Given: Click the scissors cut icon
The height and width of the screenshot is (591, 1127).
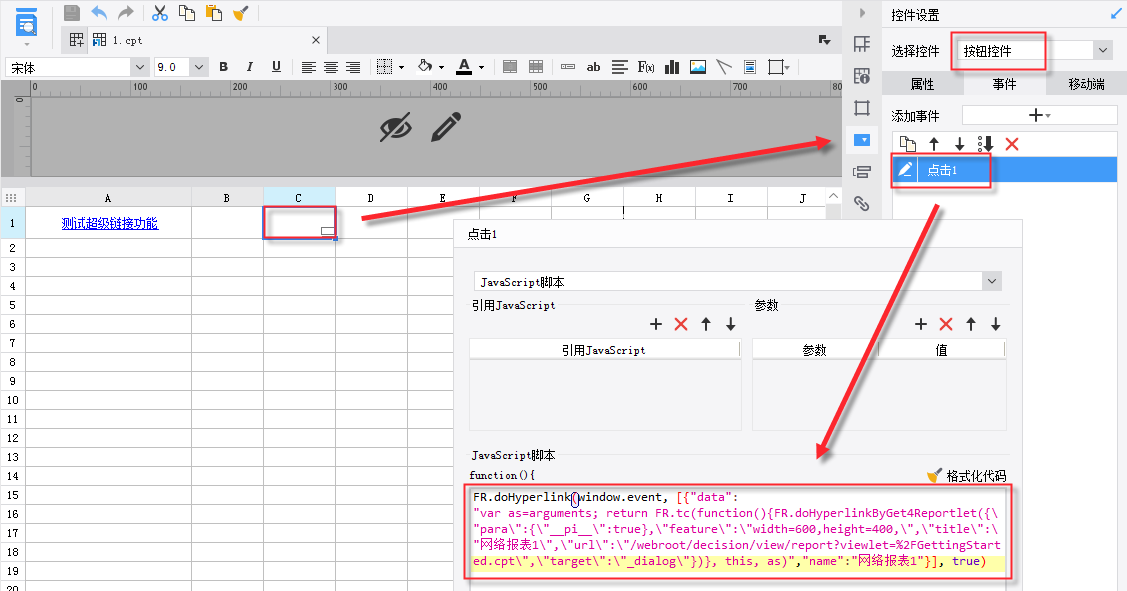Looking at the screenshot, I should pyautogui.click(x=160, y=12).
